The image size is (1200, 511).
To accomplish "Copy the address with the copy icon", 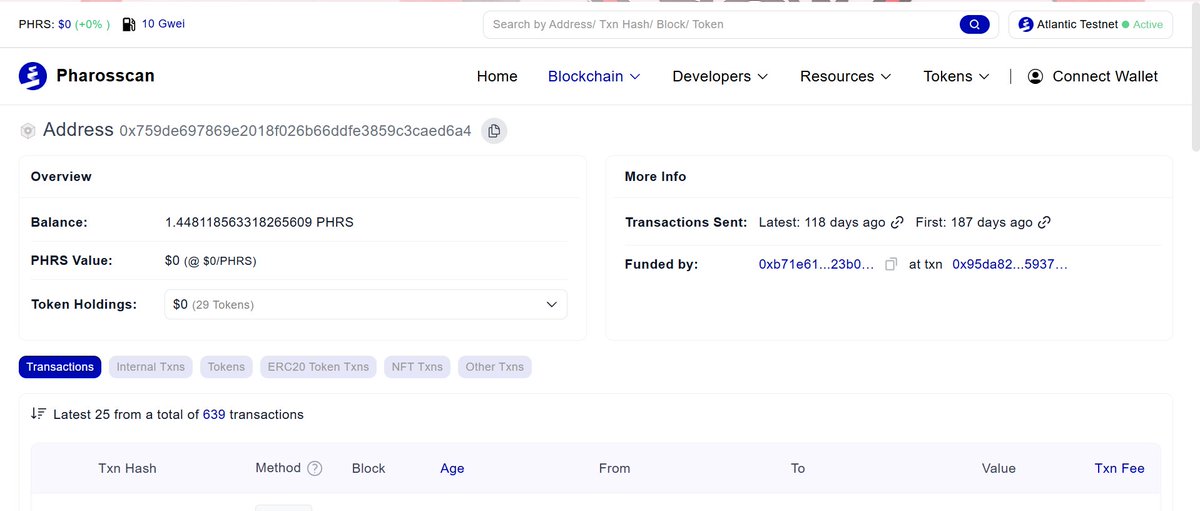I will (x=494, y=131).
